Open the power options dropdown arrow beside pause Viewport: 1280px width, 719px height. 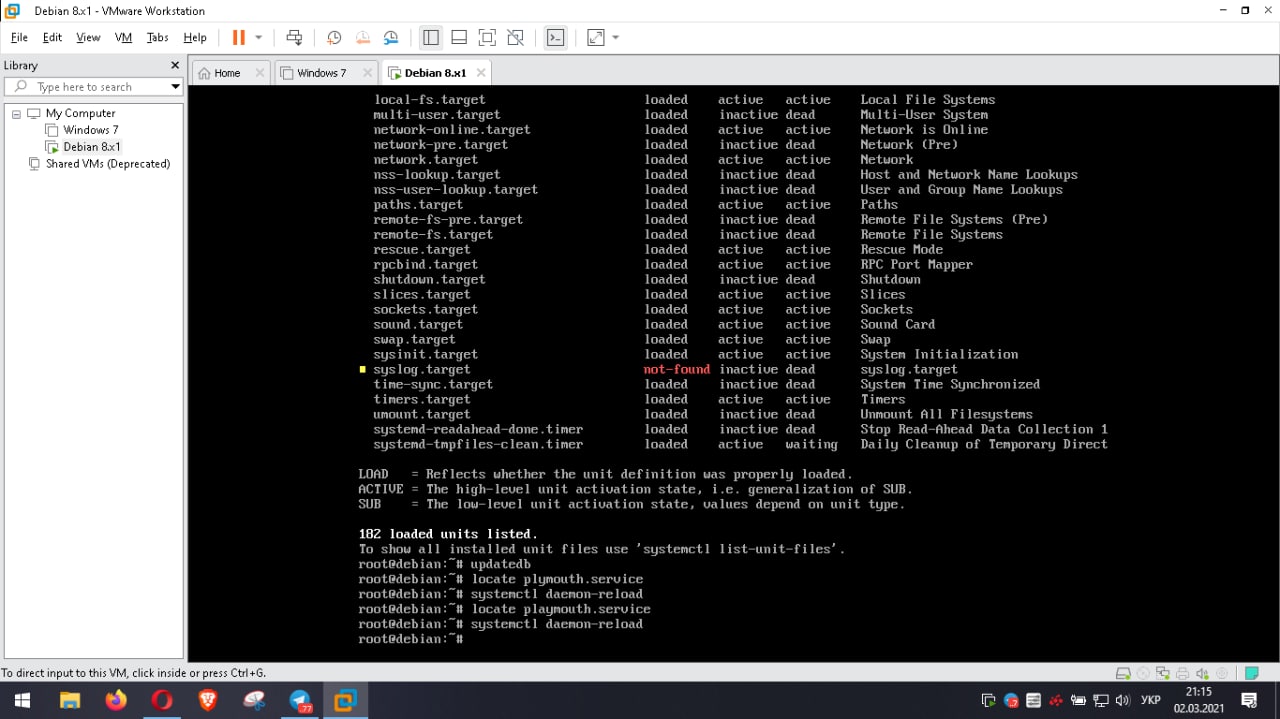pyautogui.click(x=258, y=37)
